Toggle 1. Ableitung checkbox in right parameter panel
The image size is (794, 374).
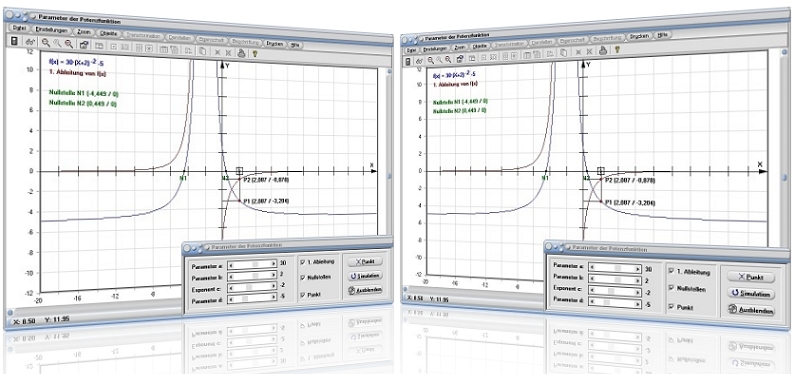click(671, 271)
